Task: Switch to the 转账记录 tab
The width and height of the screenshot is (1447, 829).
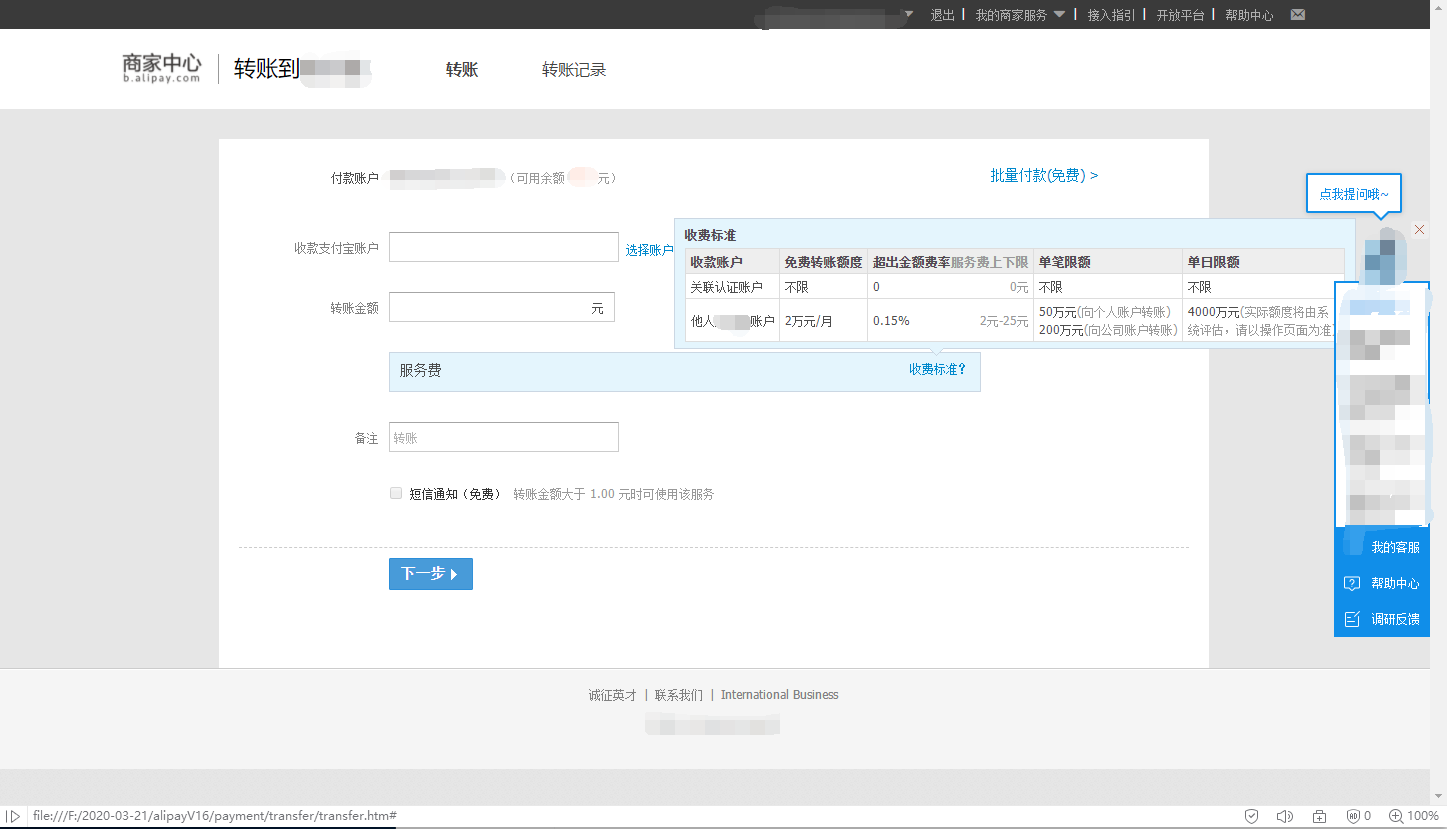Action: (574, 70)
